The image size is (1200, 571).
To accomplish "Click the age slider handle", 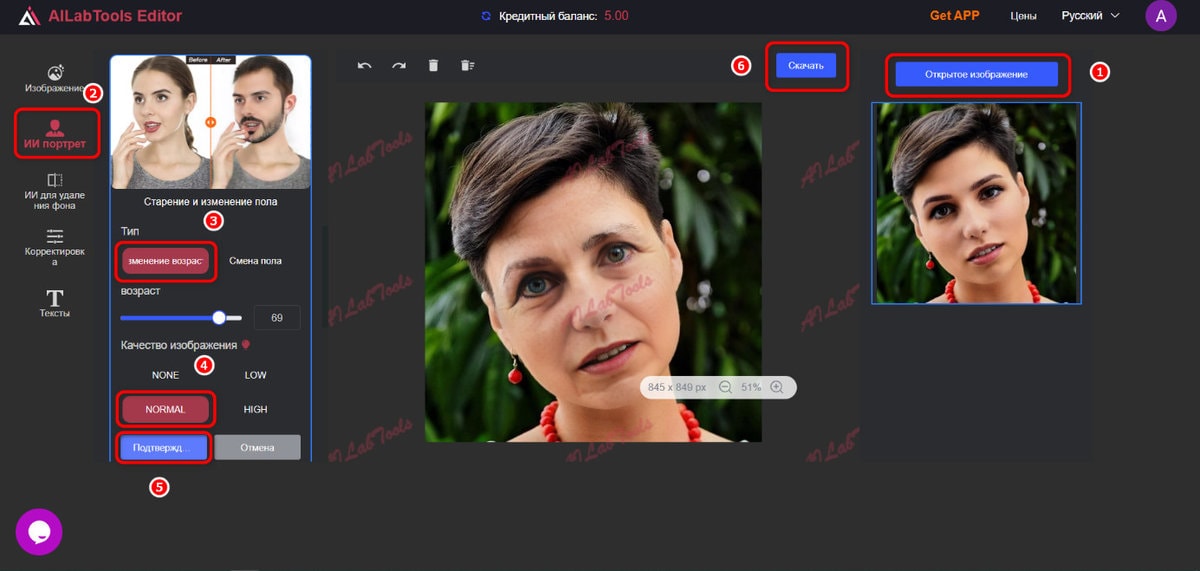I will pos(219,318).
